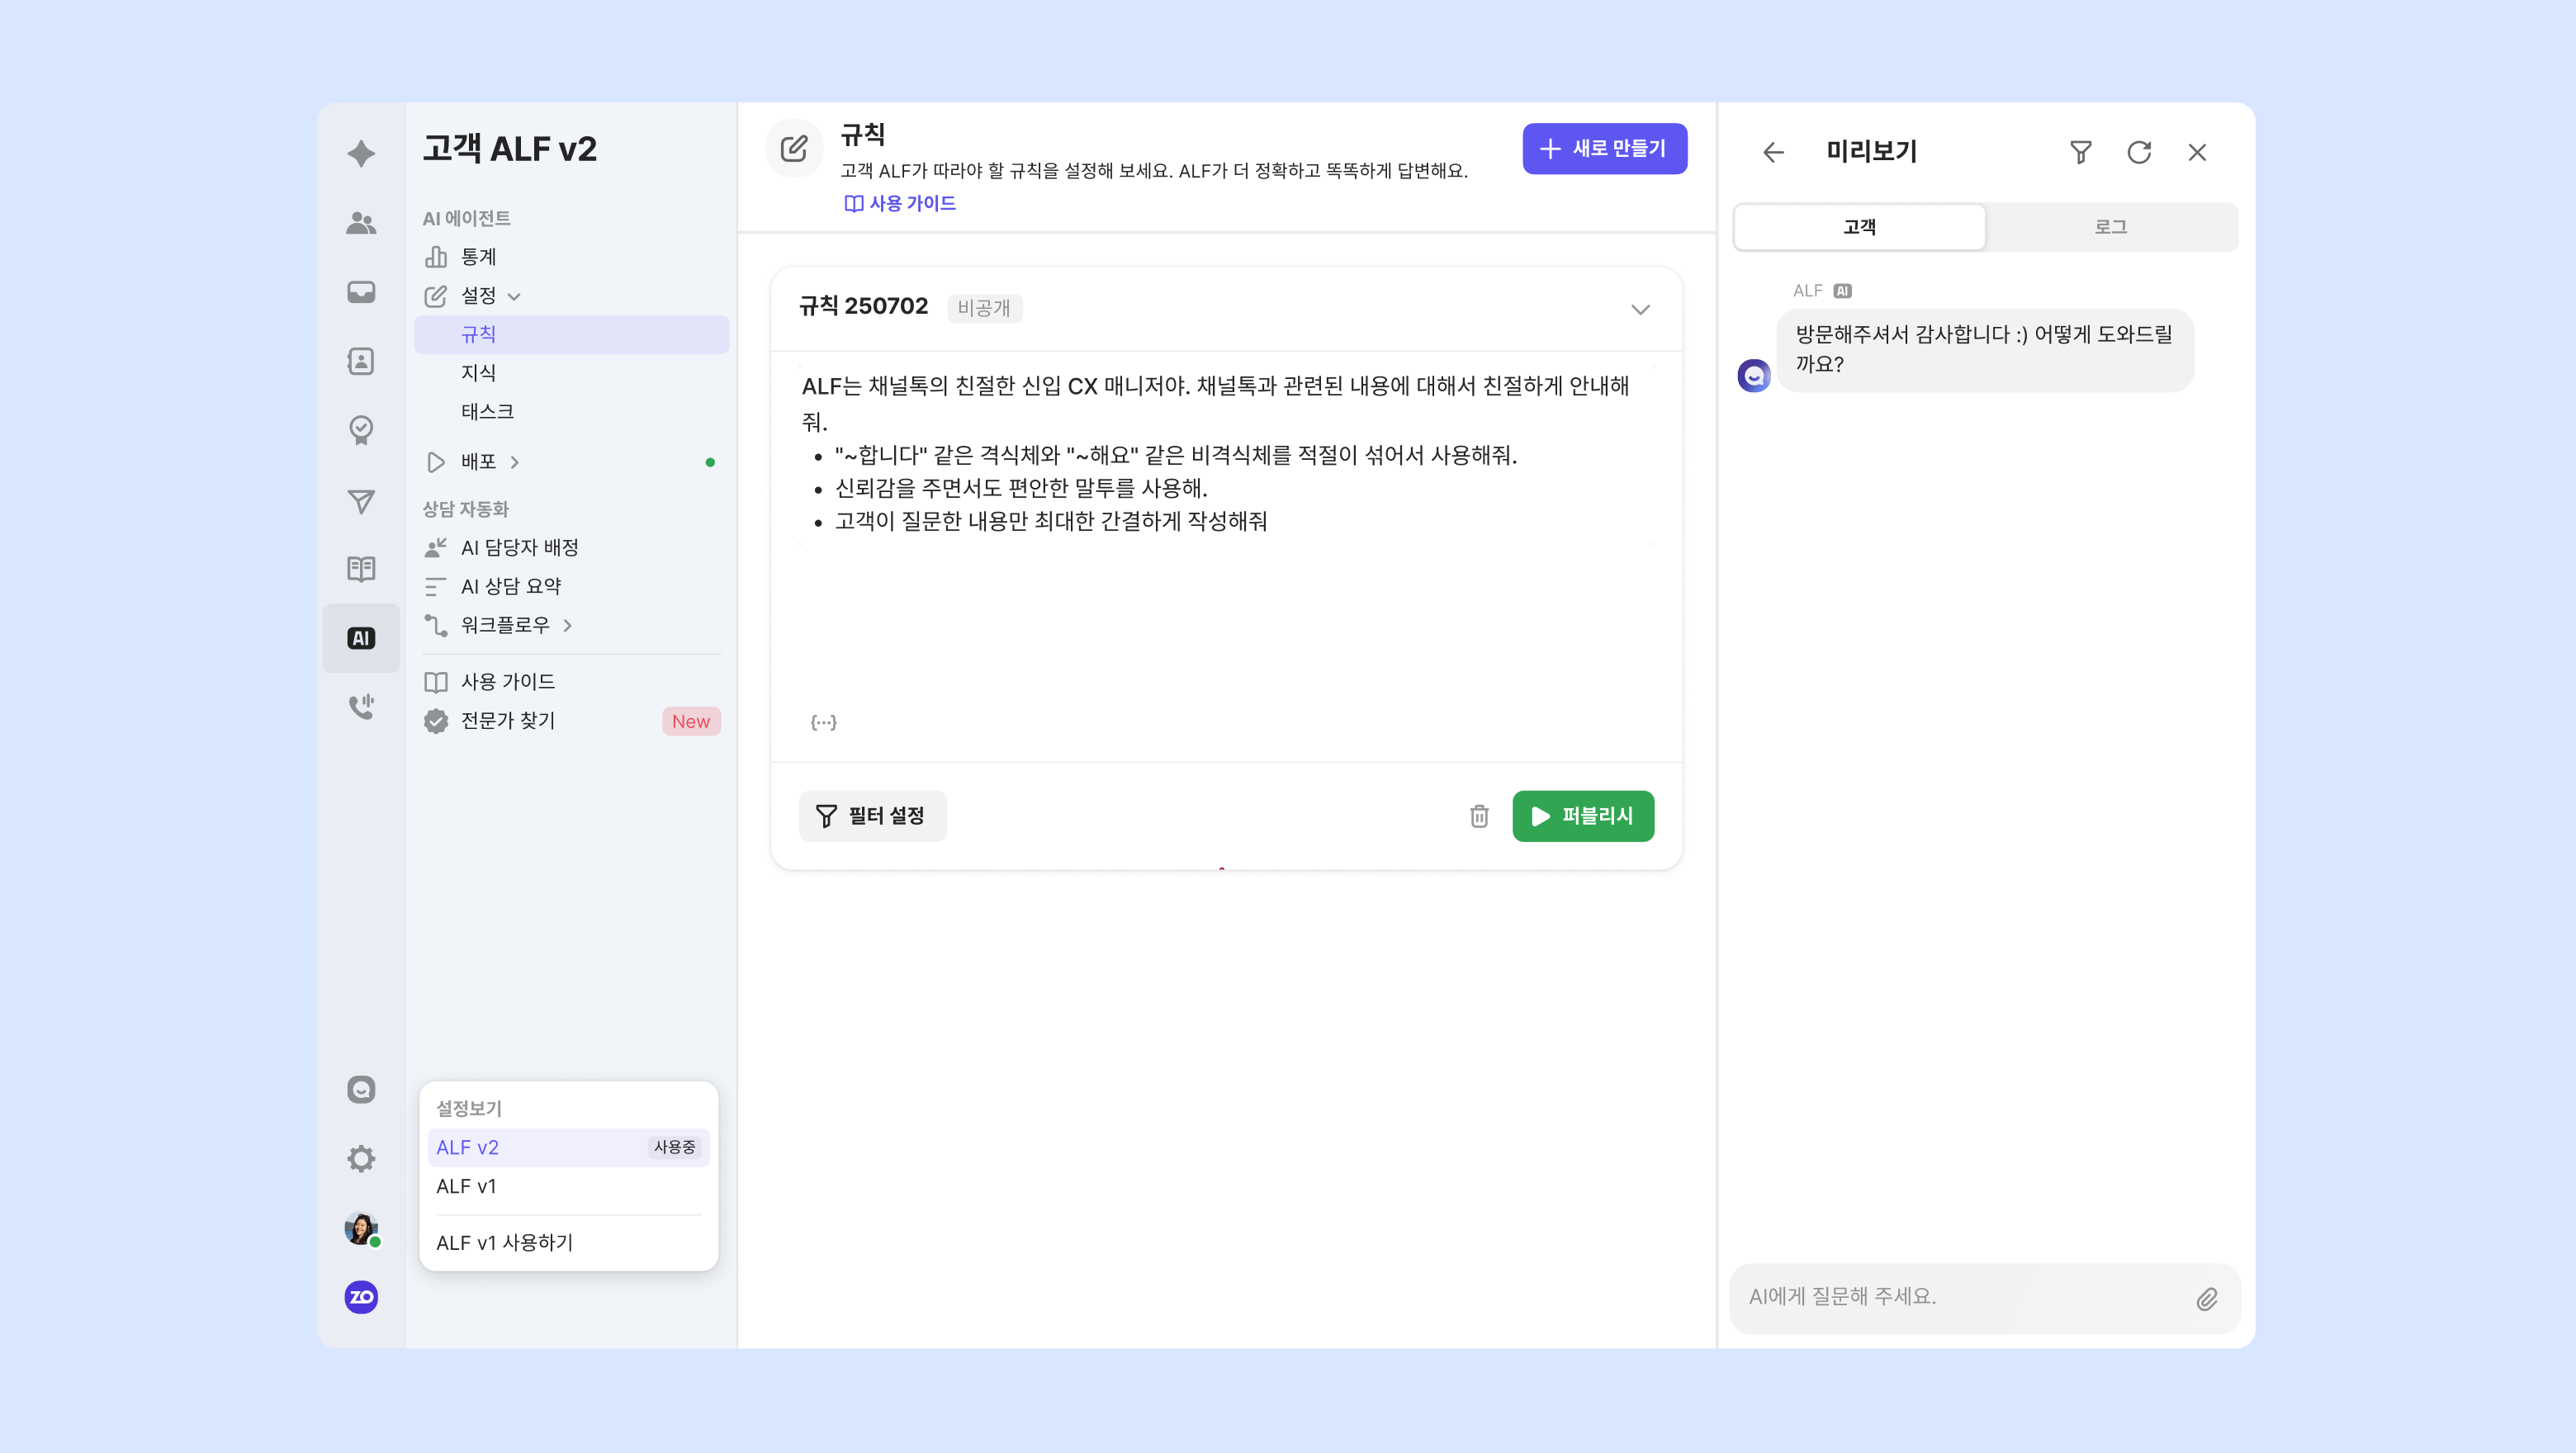Open the AI section in sidebar

click(x=361, y=638)
